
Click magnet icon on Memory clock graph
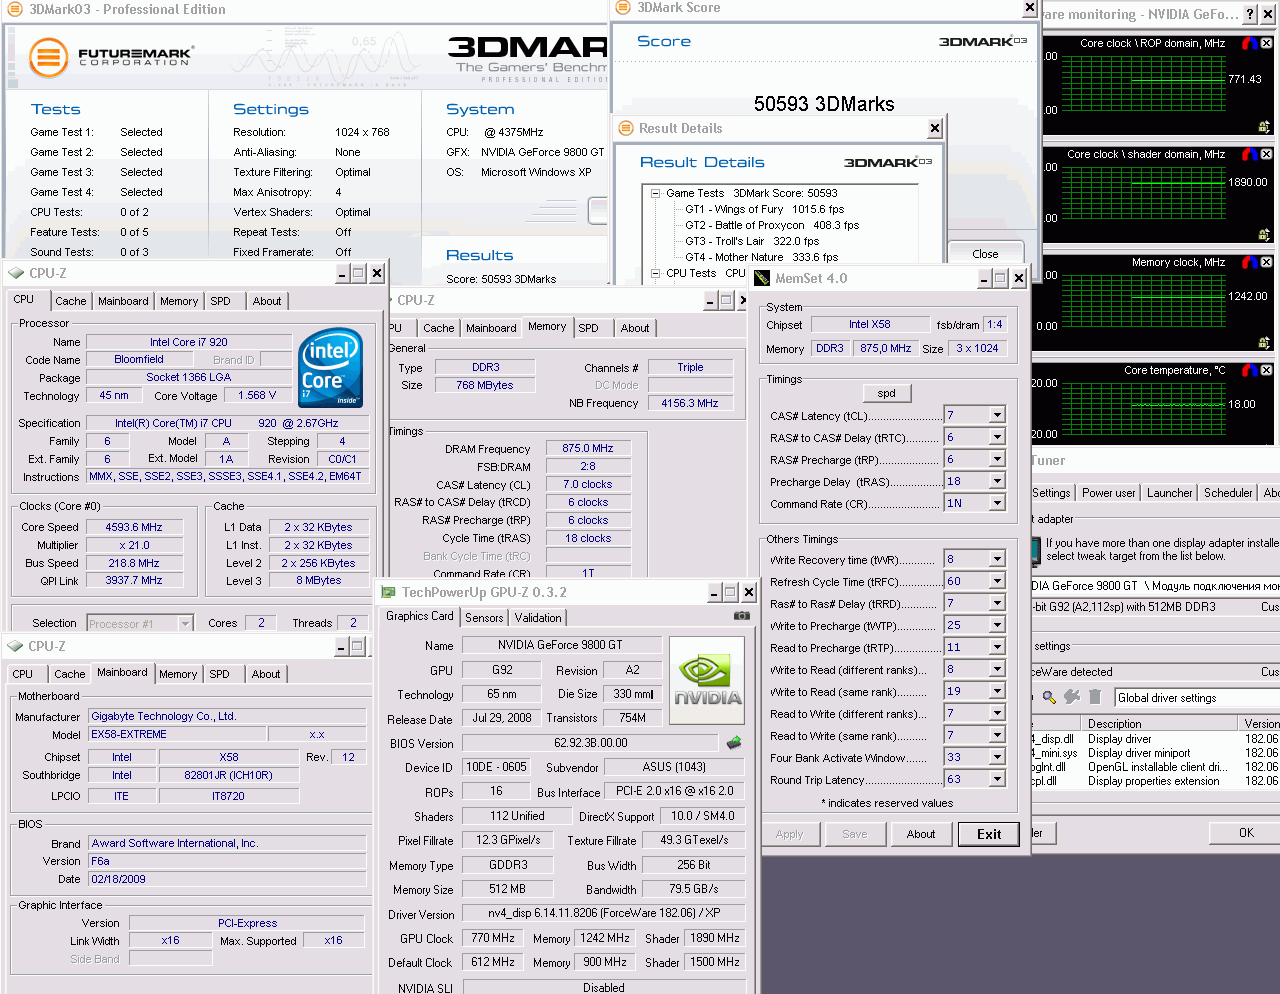click(x=1249, y=262)
